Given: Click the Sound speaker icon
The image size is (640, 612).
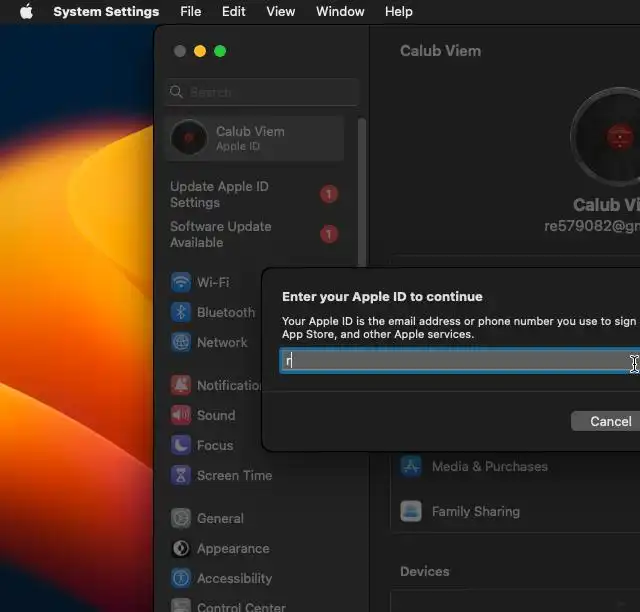Looking at the screenshot, I should pos(181,415).
